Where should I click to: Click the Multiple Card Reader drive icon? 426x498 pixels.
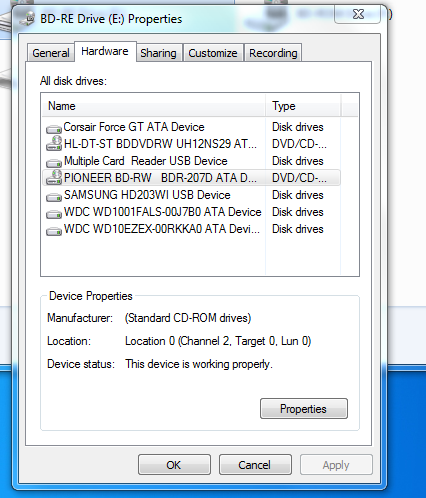[54, 162]
